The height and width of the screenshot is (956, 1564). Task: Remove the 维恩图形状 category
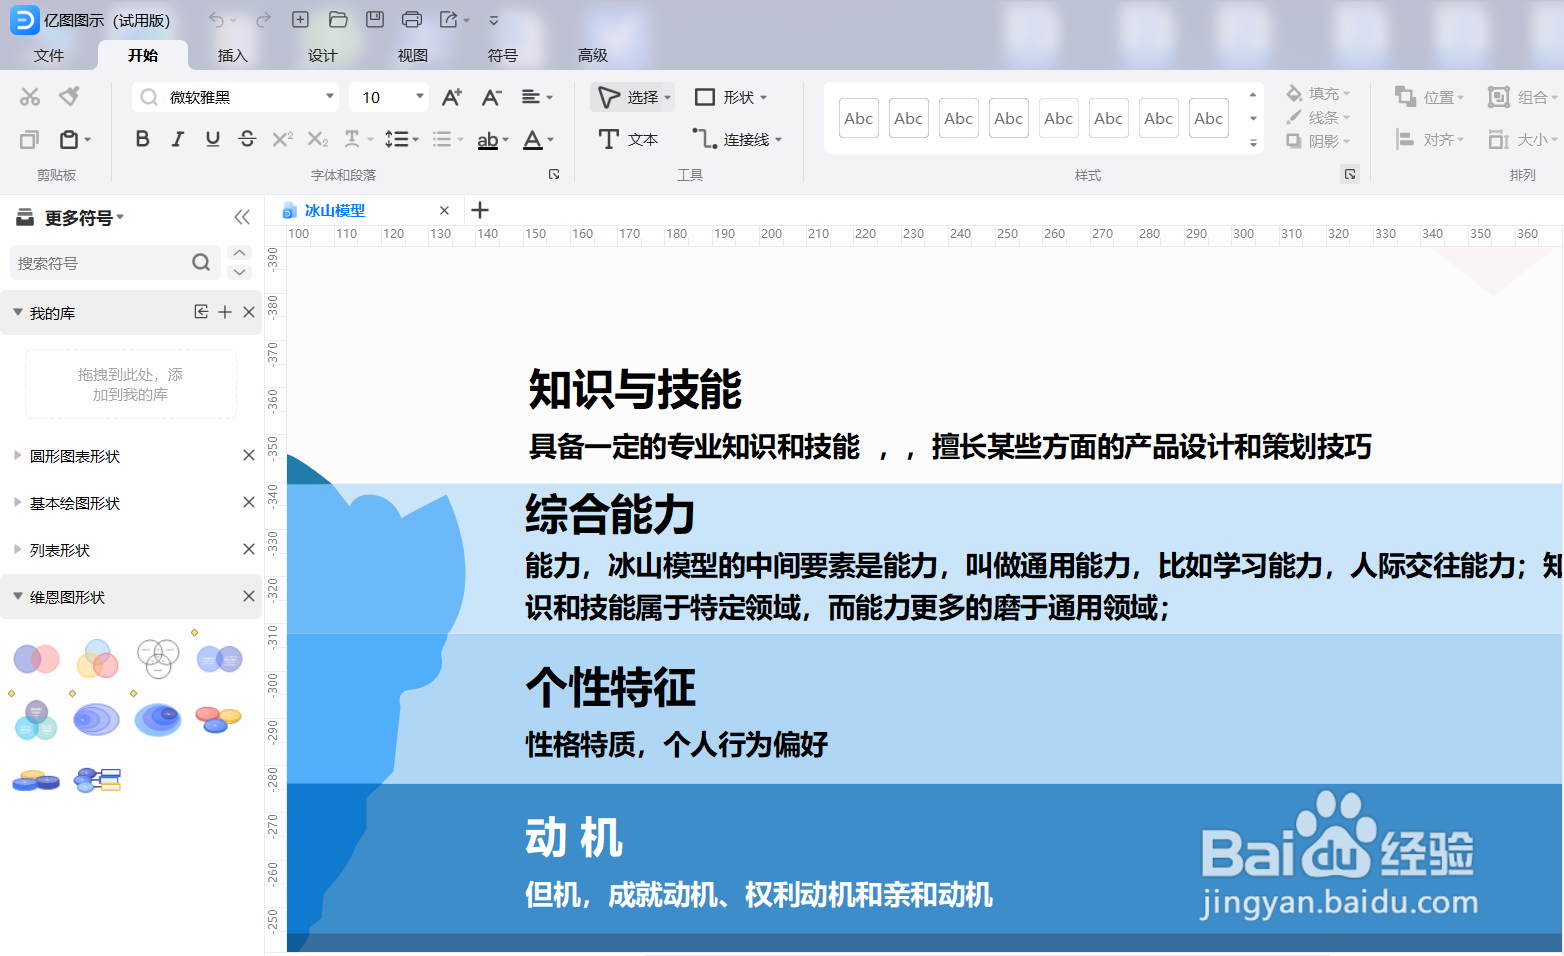click(248, 596)
